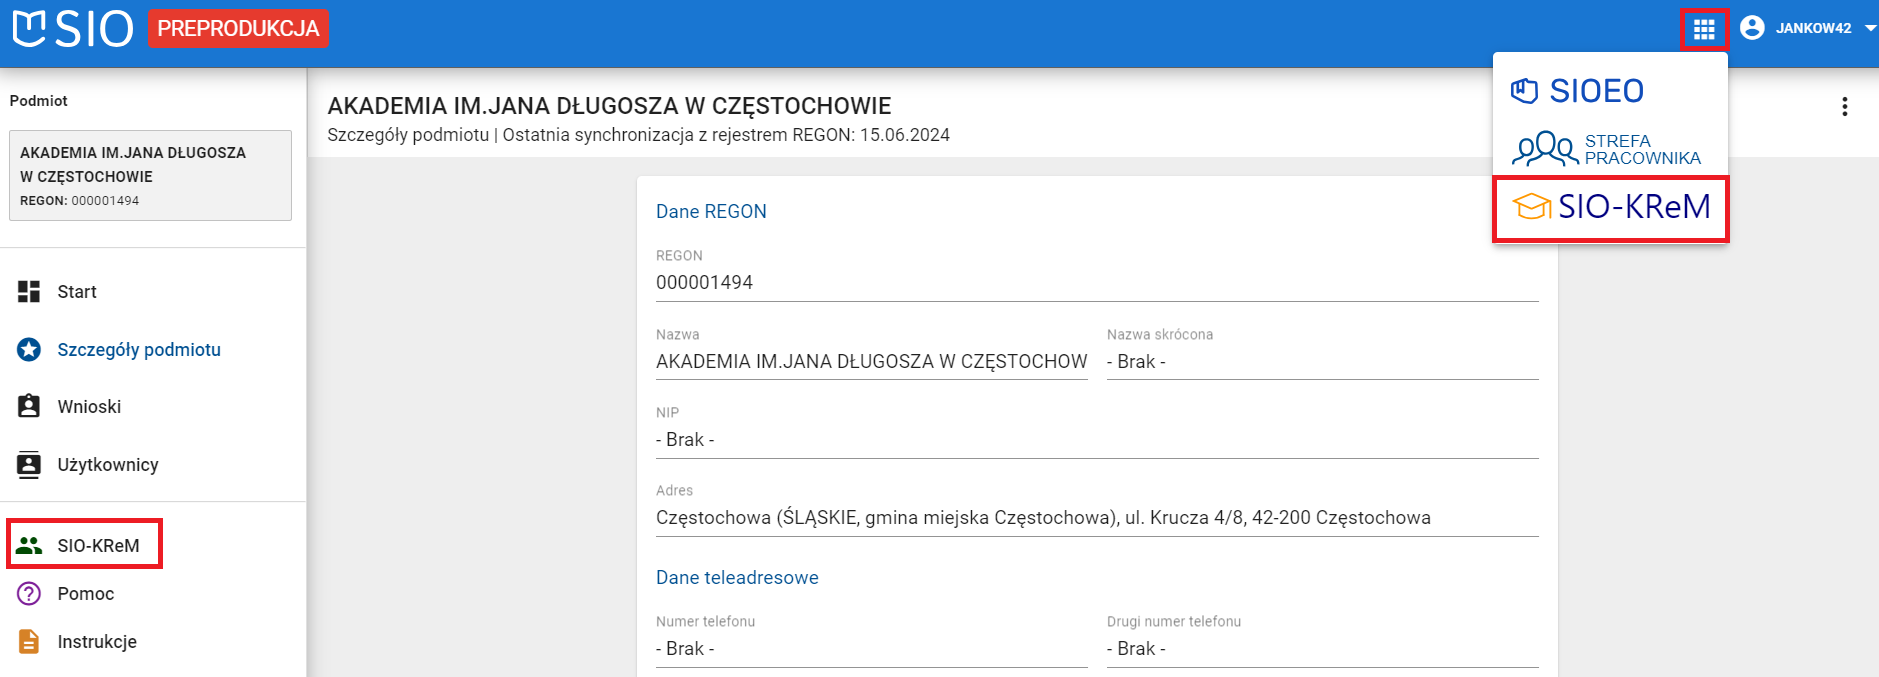The image size is (1879, 677).
Task: Click the SIO logo in header
Action: click(73, 29)
